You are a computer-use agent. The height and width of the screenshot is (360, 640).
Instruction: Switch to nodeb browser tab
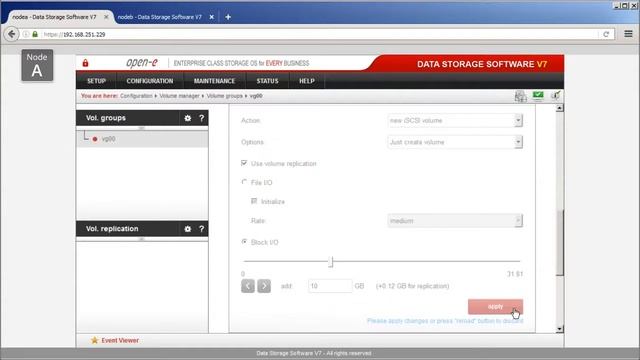160,17
